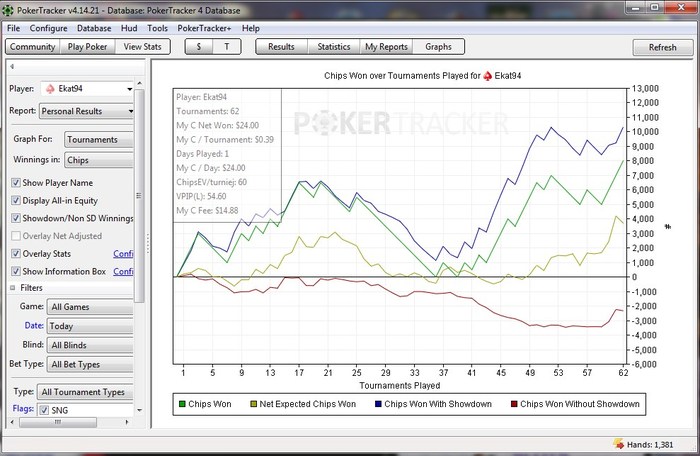Click the PokerTracker app icon in title bar

(8, 10)
